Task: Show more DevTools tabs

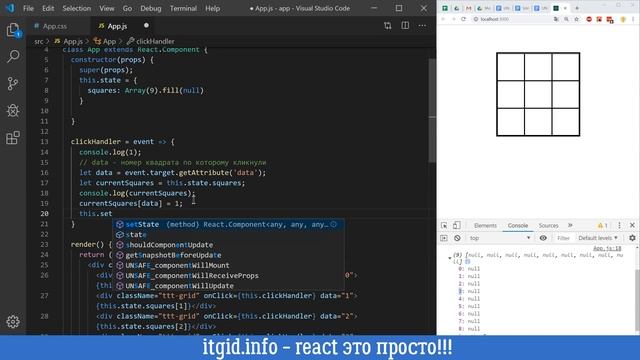Action: (x=570, y=225)
